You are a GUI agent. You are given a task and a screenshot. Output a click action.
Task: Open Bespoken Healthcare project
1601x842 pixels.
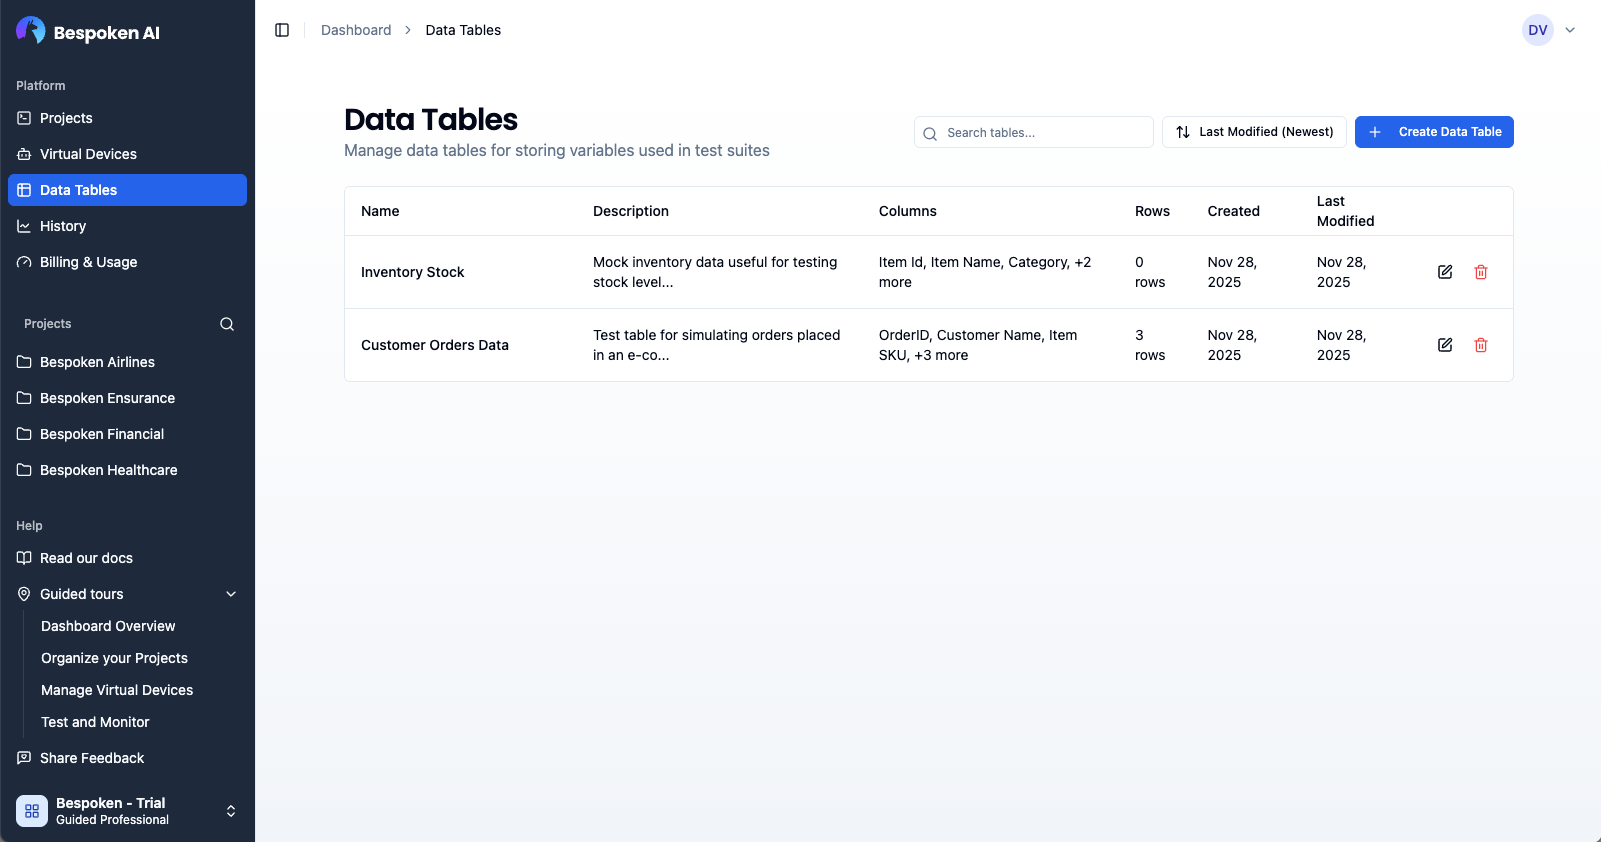coord(127,470)
